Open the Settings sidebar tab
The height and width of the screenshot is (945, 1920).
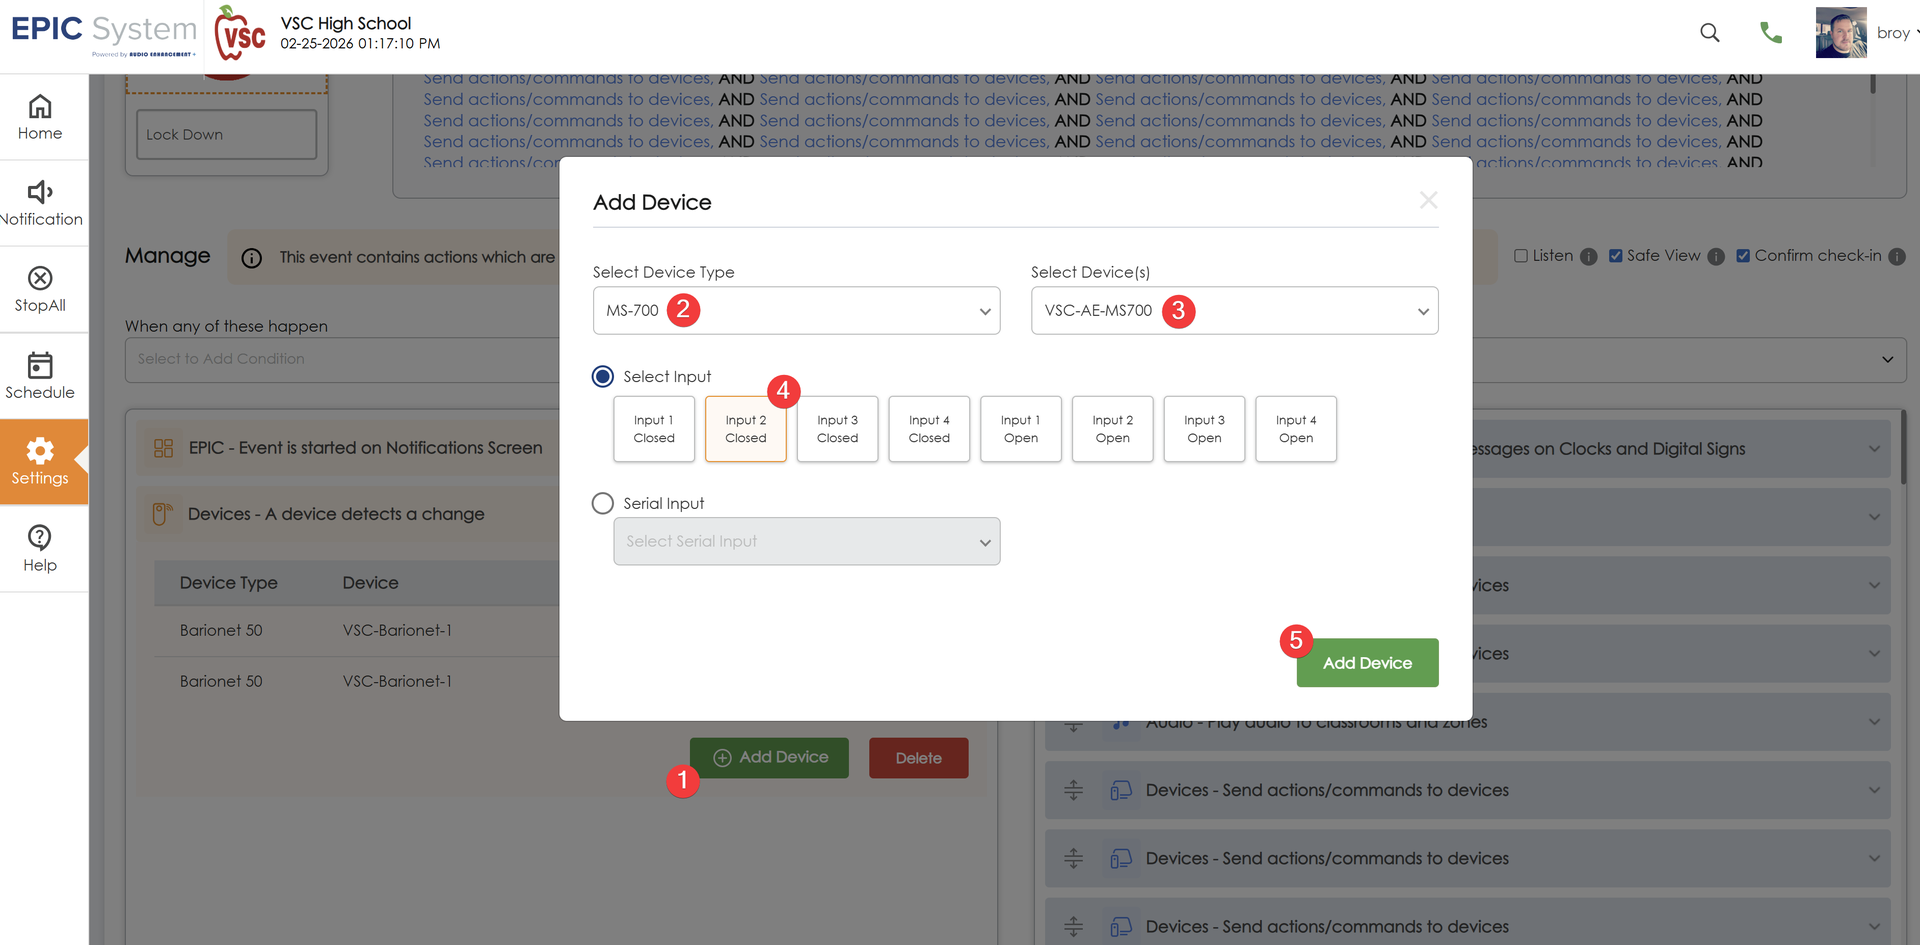tap(40, 461)
